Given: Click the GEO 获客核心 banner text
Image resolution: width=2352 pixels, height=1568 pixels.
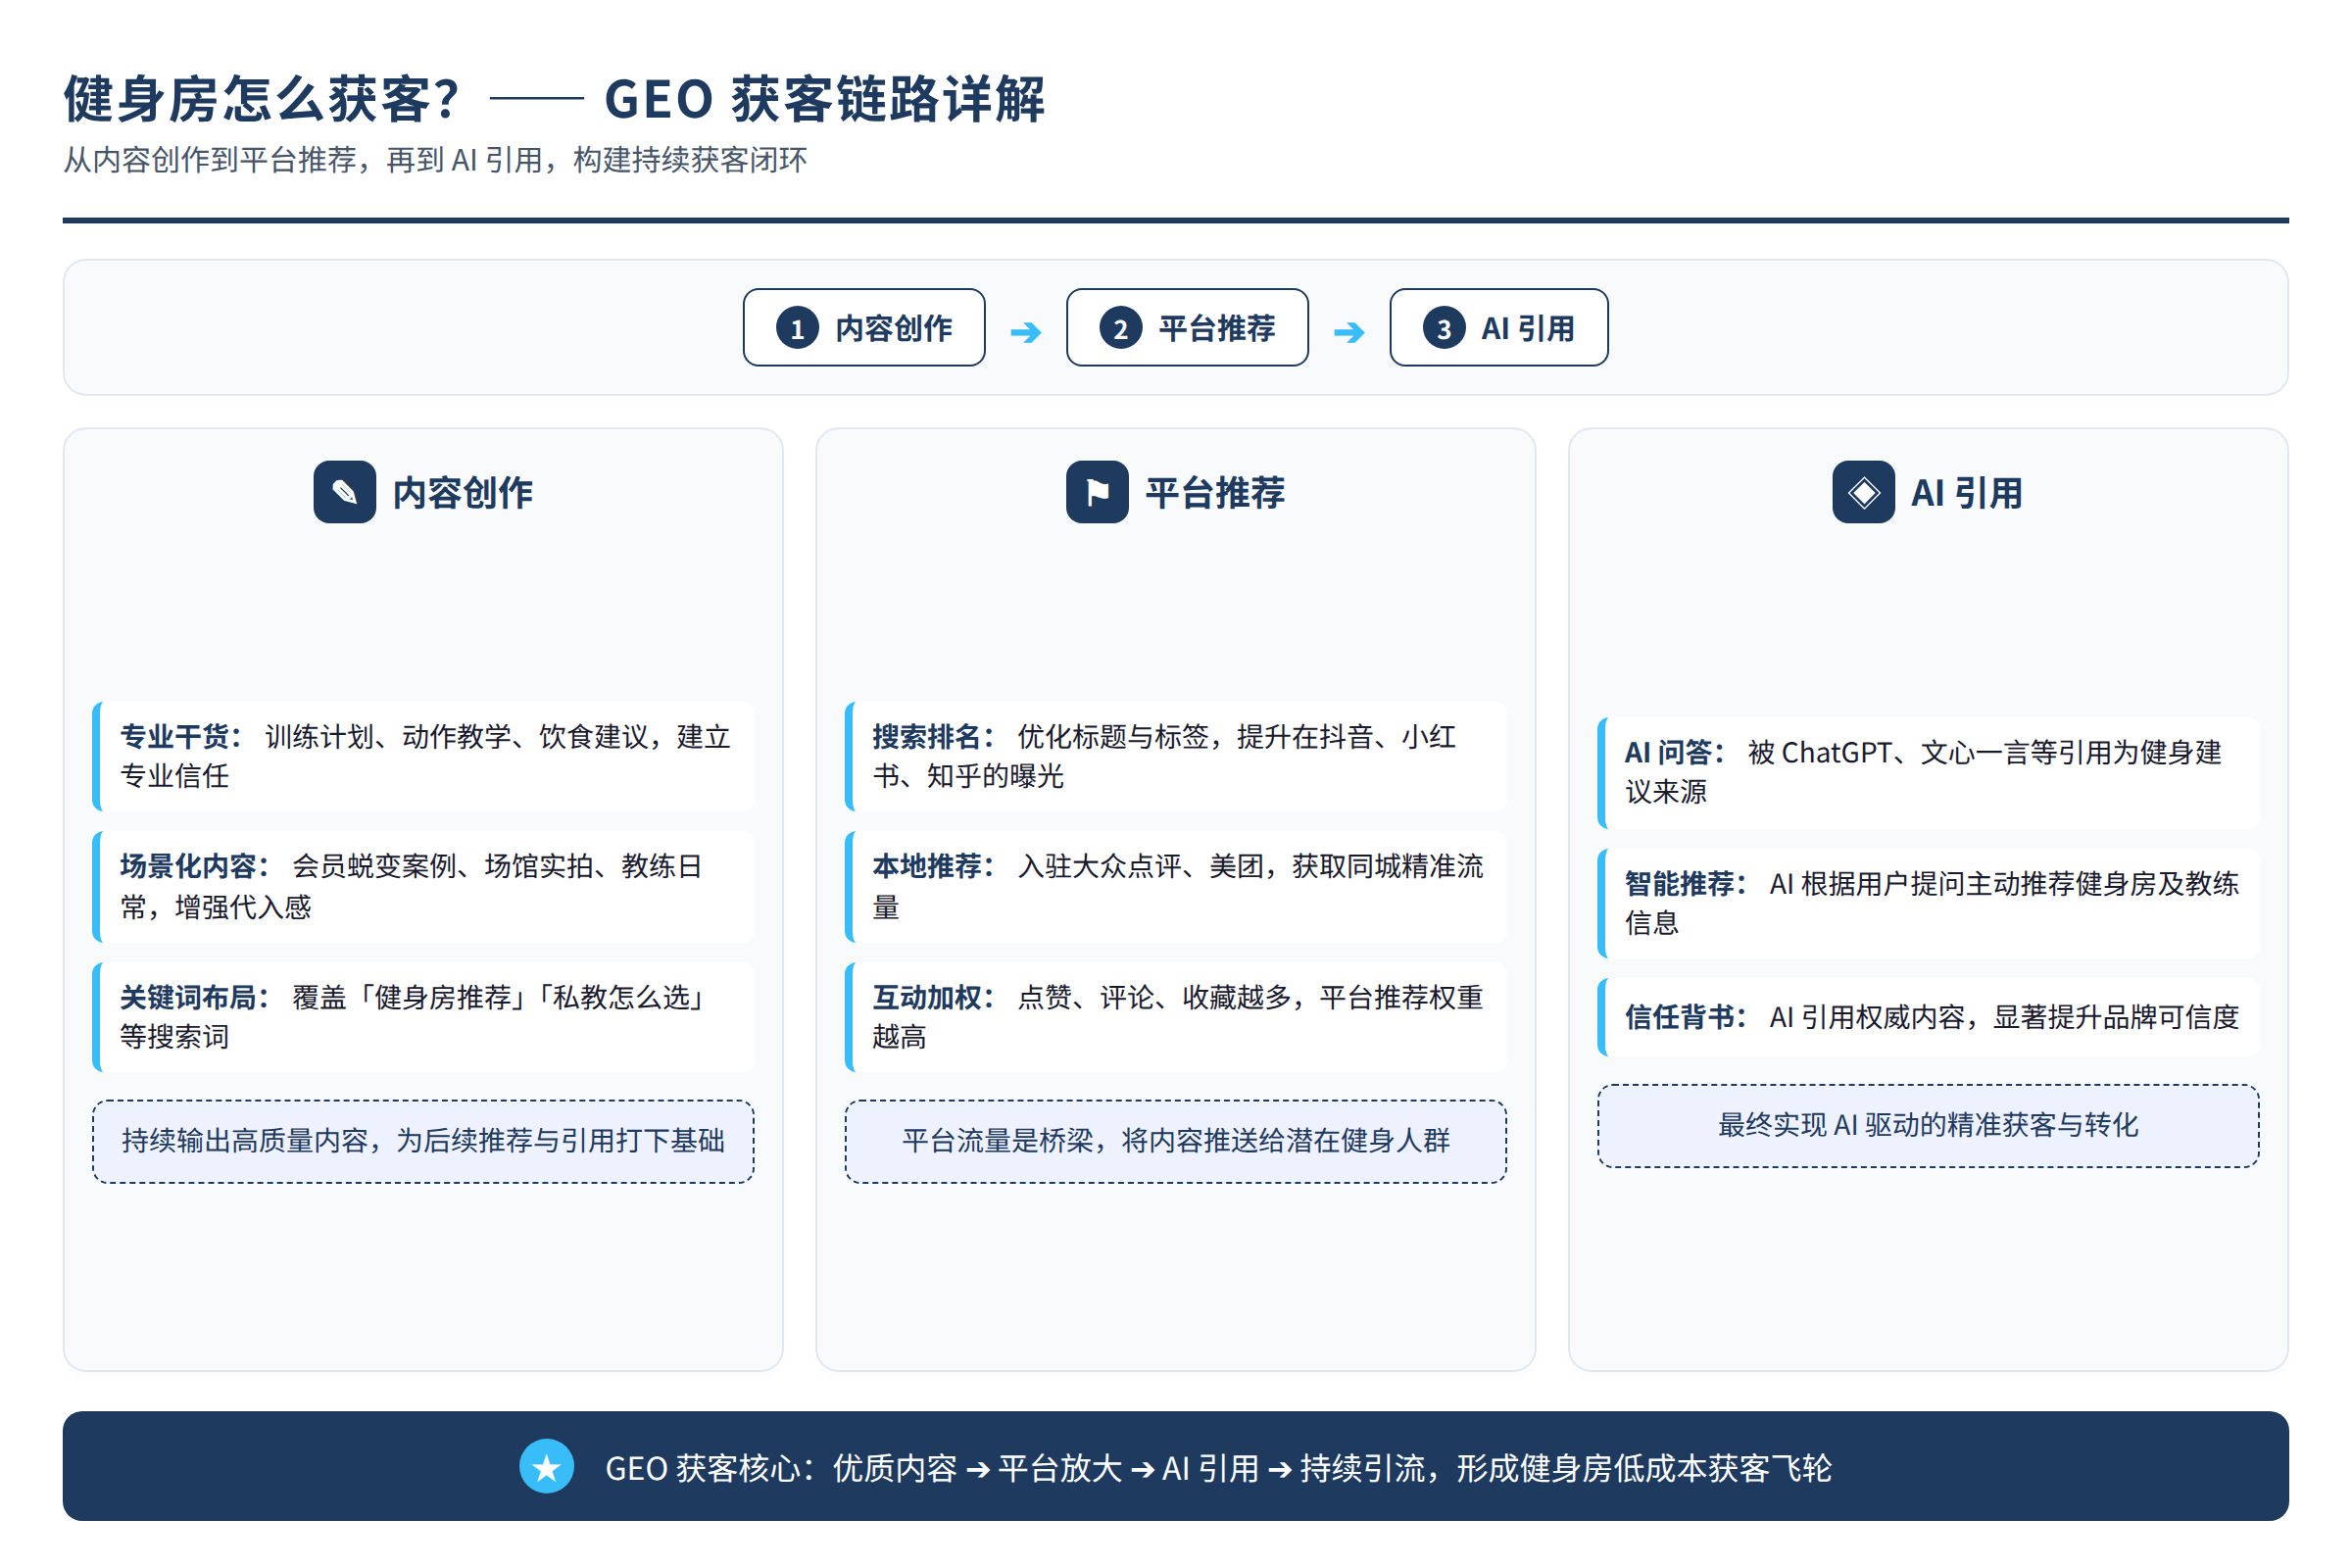Looking at the screenshot, I should (x=1217, y=1467).
